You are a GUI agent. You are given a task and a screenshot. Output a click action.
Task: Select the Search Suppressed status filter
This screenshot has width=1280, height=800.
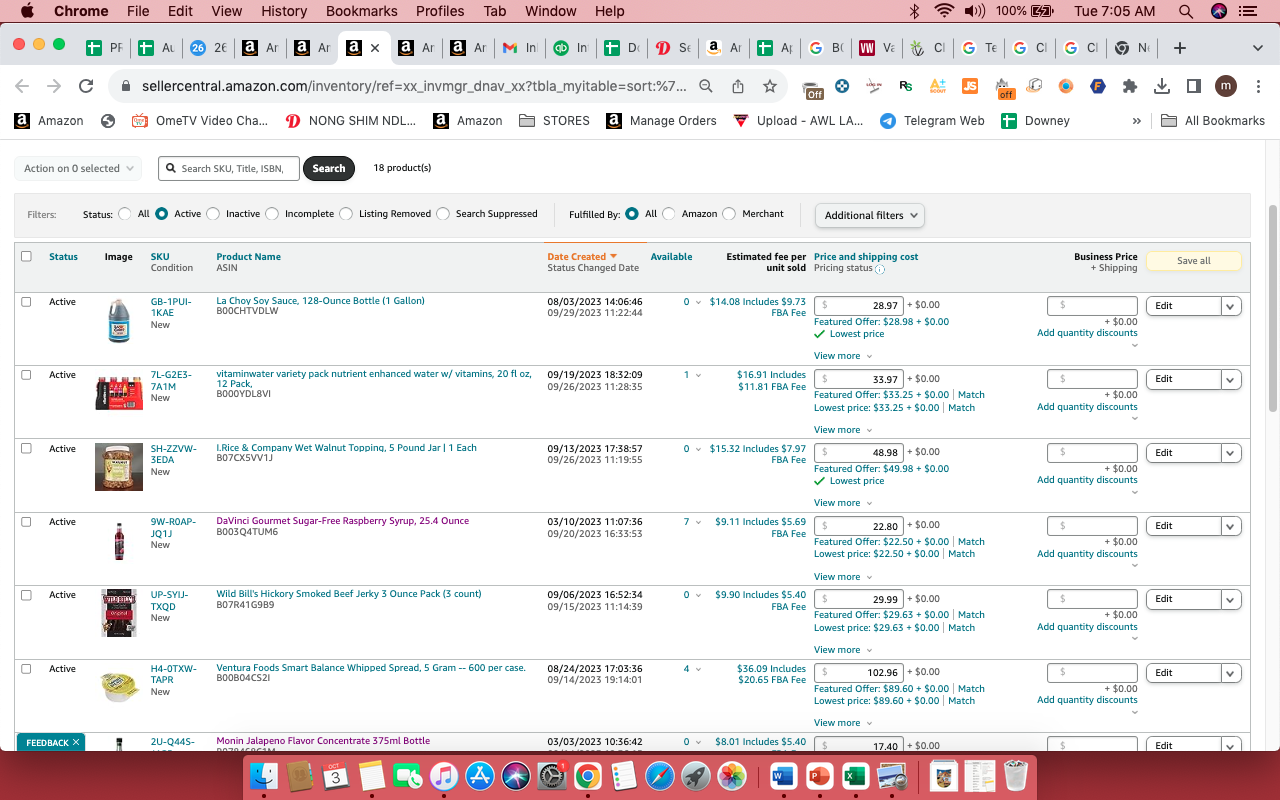443,214
